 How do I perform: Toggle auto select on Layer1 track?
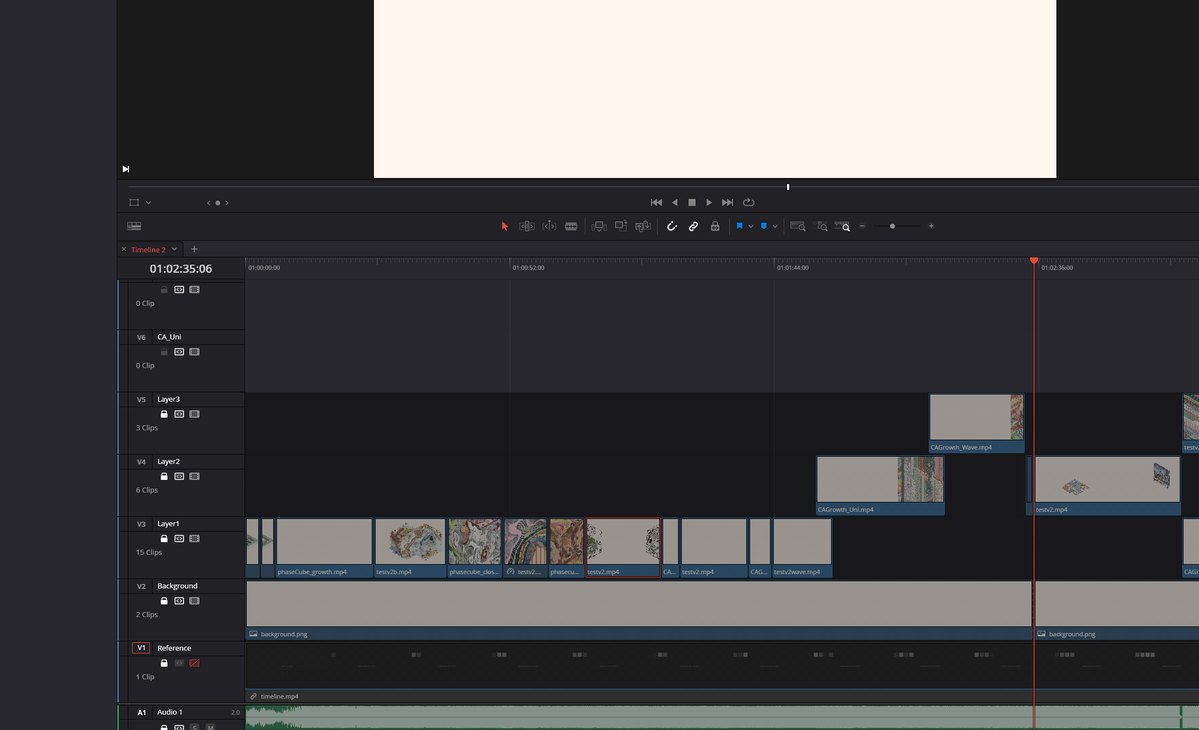[179, 539]
